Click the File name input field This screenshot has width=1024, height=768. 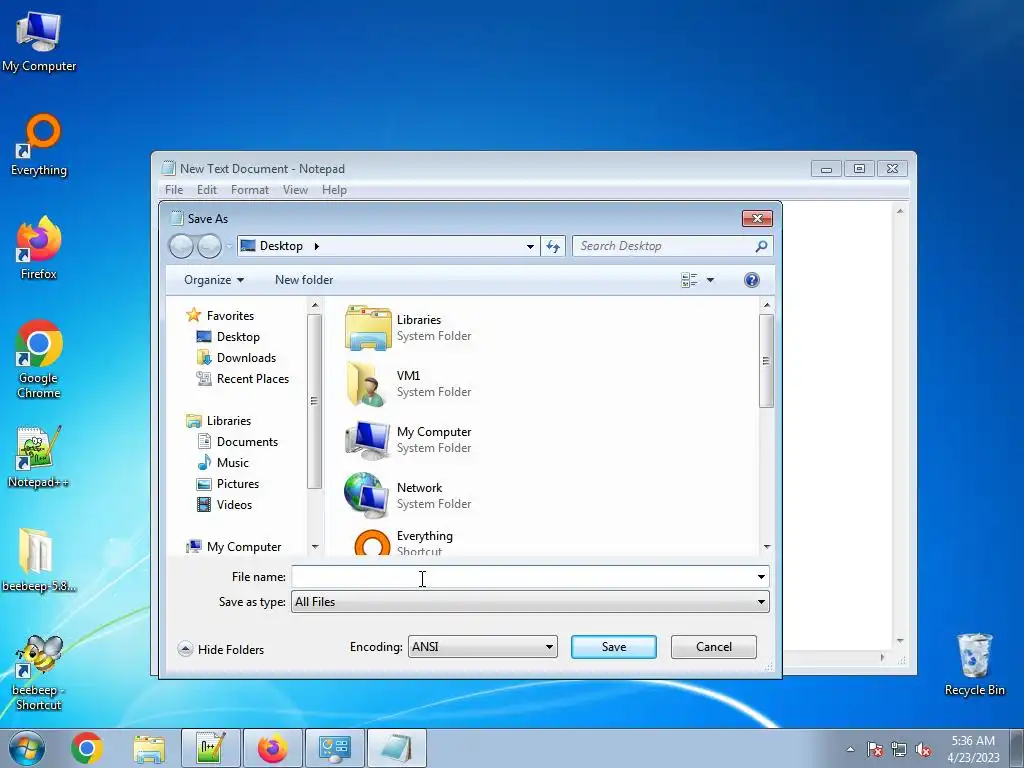point(523,577)
